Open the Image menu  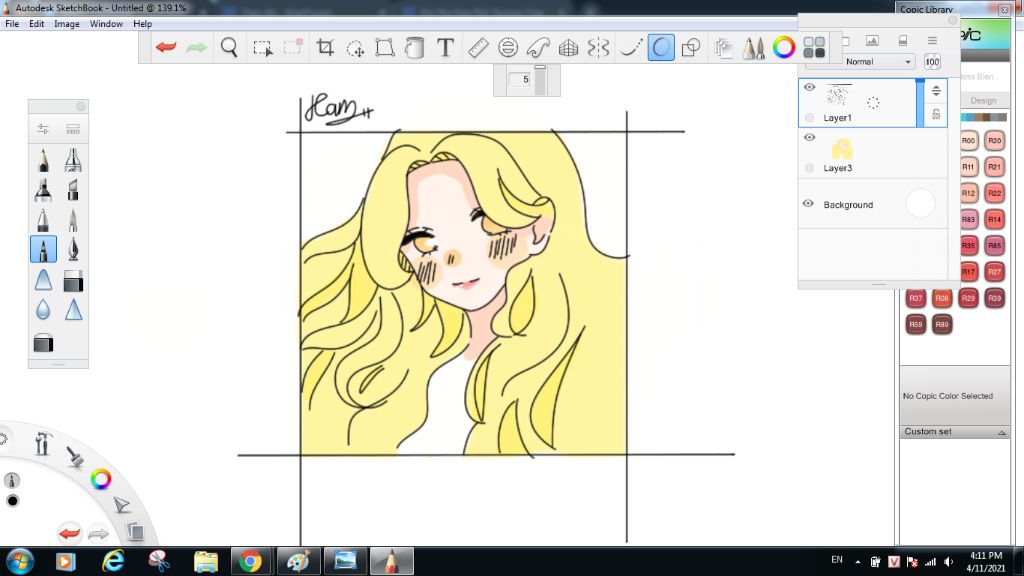(67, 24)
